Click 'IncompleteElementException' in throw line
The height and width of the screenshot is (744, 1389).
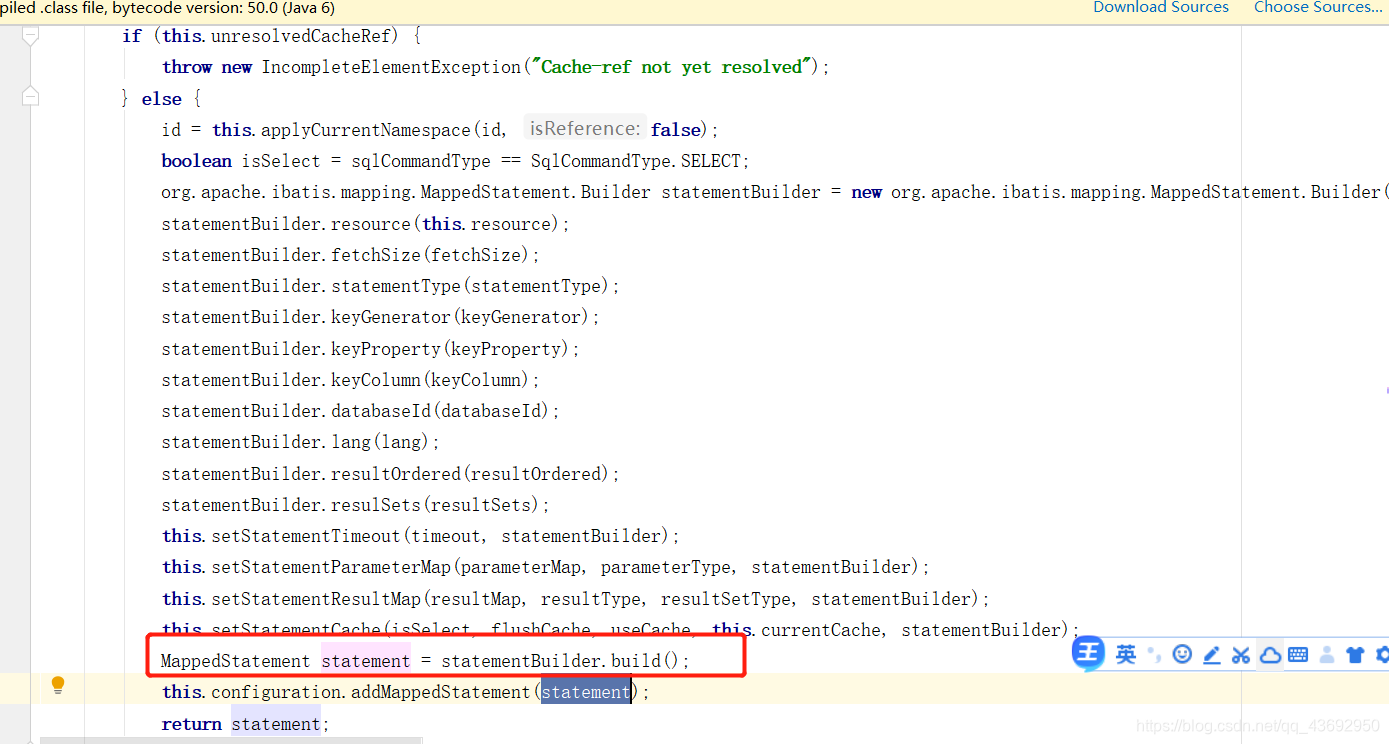(x=391, y=67)
